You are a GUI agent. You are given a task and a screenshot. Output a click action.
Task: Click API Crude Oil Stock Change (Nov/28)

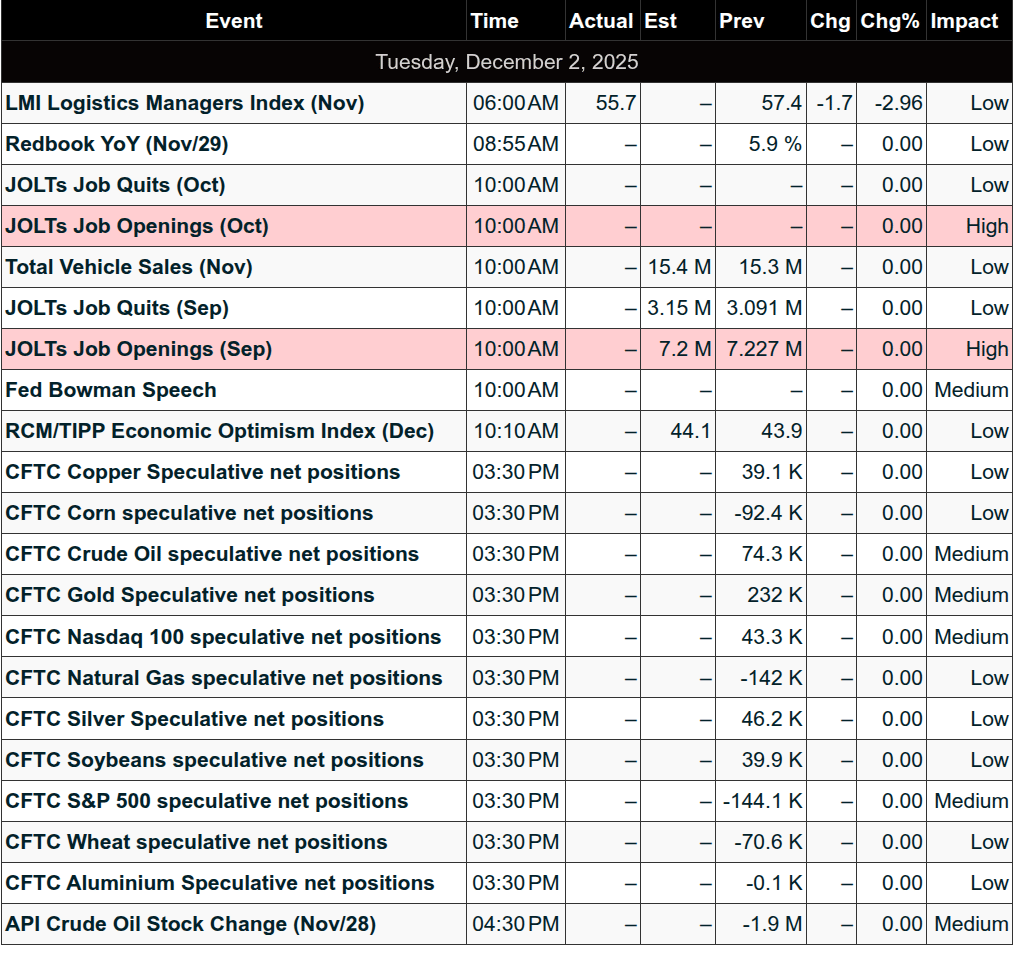(x=191, y=924)
